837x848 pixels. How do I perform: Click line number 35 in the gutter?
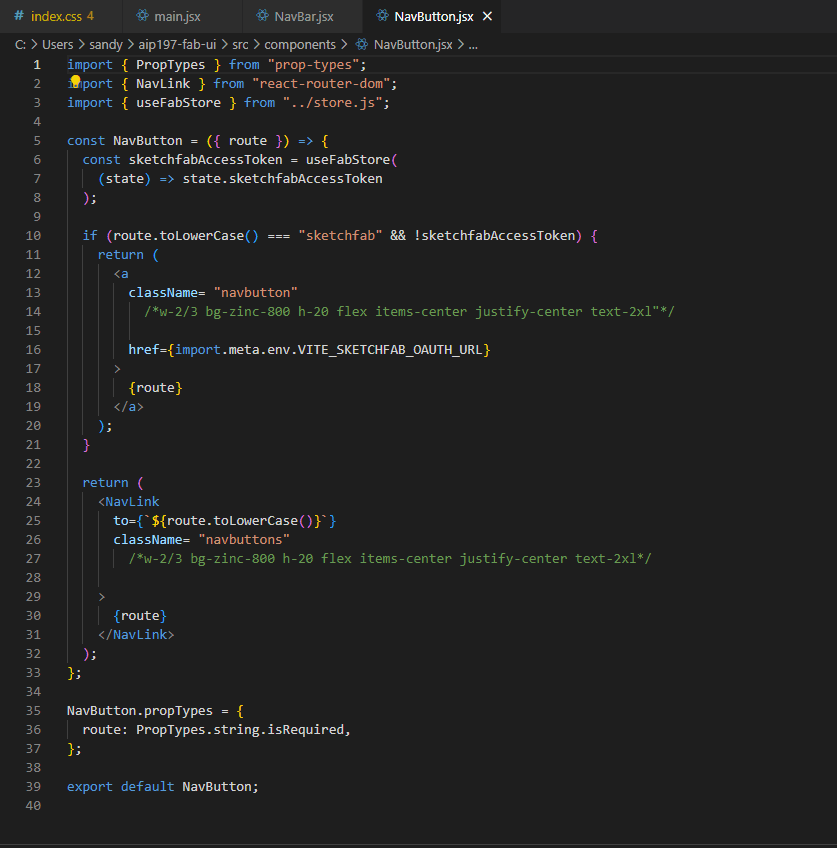click(x=34, y=710)
